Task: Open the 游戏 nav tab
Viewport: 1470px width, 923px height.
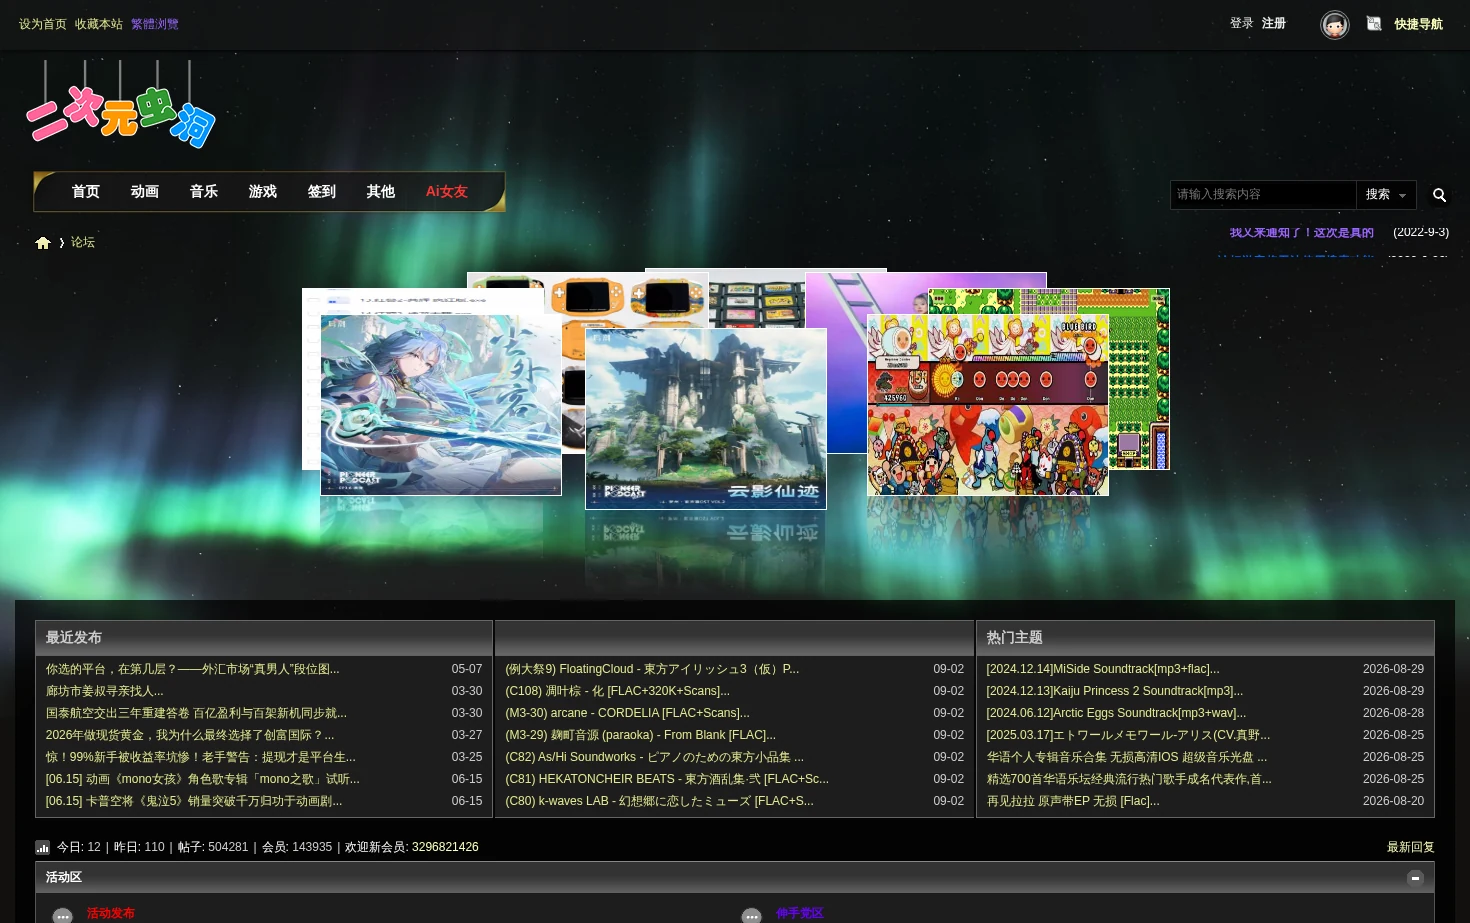Action: coord(263,191)
